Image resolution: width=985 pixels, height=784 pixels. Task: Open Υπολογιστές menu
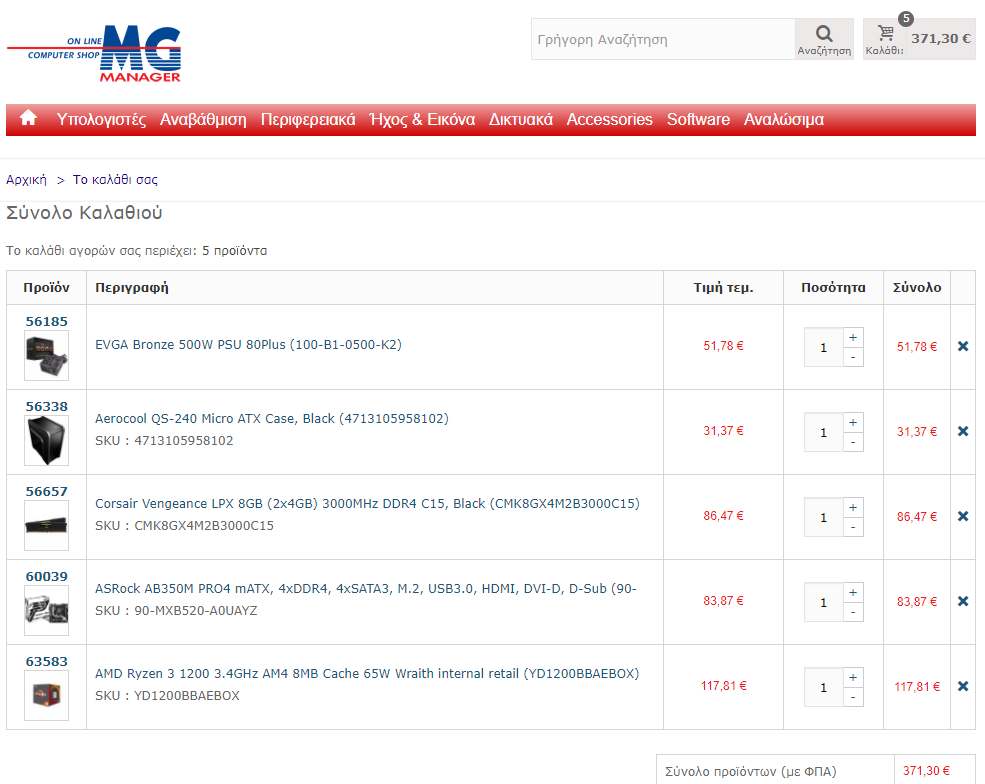point(101,119)
